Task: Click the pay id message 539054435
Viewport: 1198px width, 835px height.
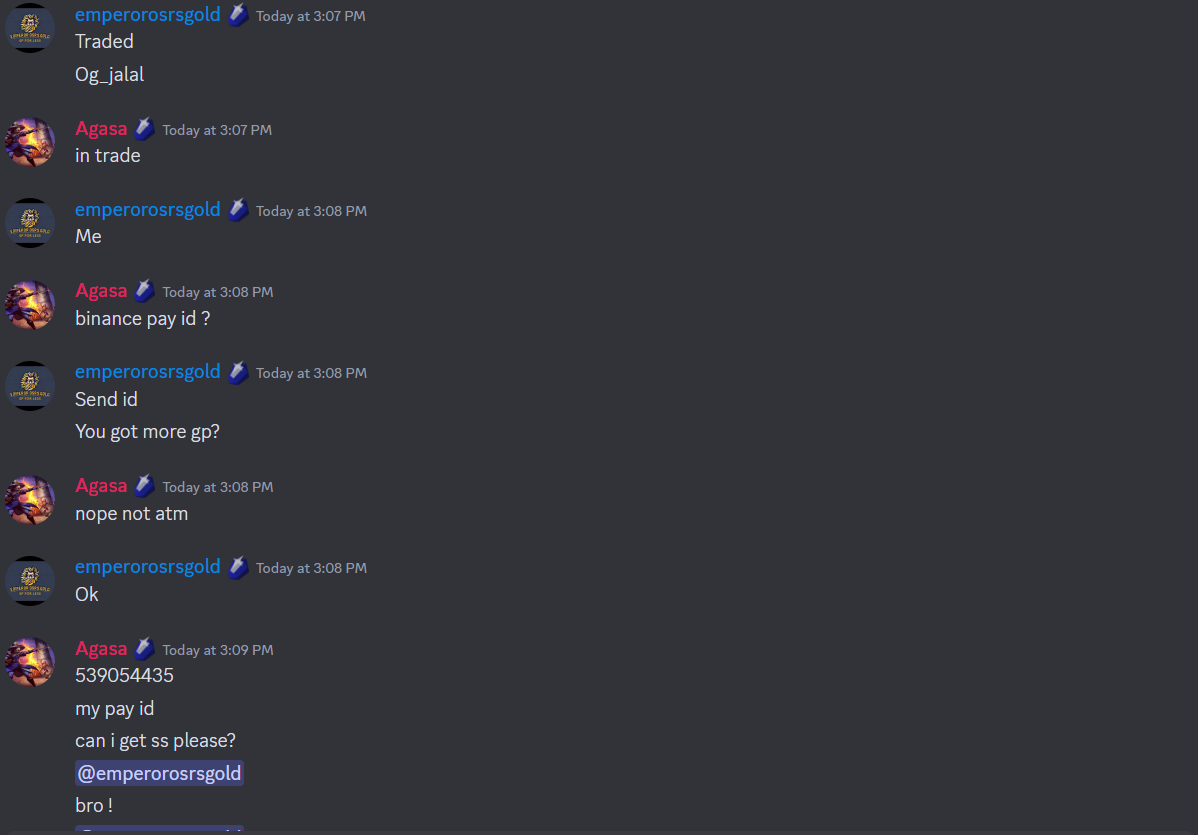Action: 125,675
